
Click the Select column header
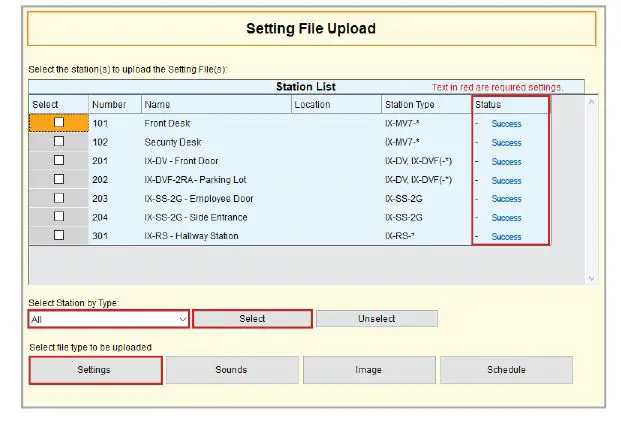[x=59, y=105]
